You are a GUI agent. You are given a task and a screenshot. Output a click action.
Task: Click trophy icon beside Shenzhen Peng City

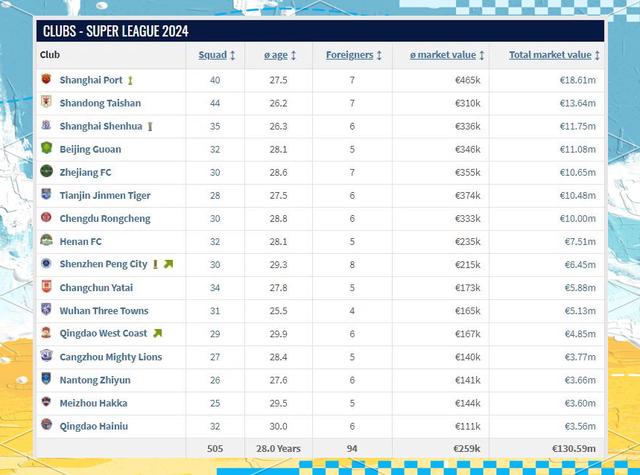click(155, 264)
